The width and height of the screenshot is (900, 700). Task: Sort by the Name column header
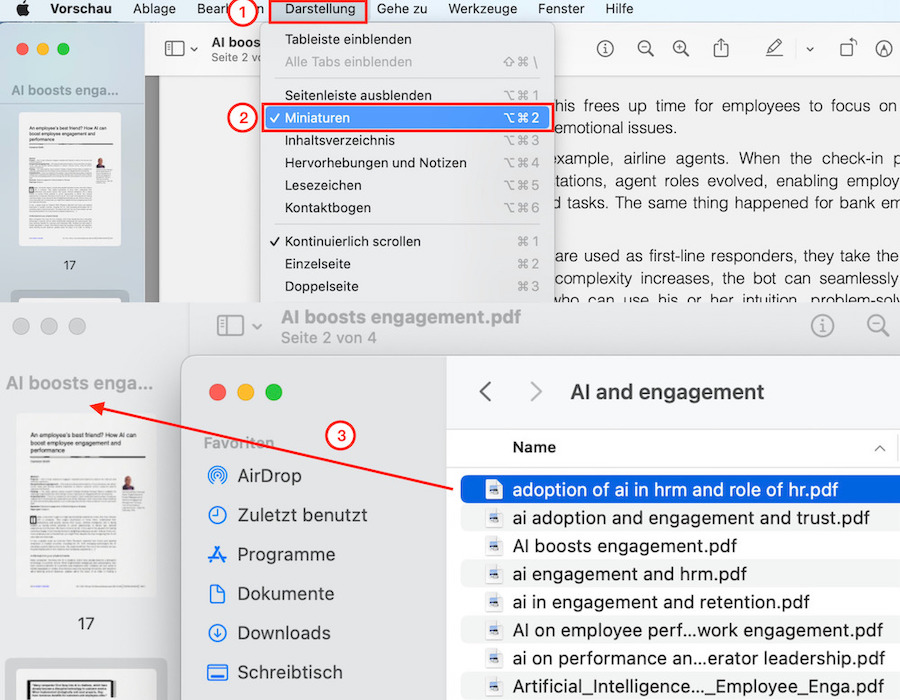click(534, 448)
